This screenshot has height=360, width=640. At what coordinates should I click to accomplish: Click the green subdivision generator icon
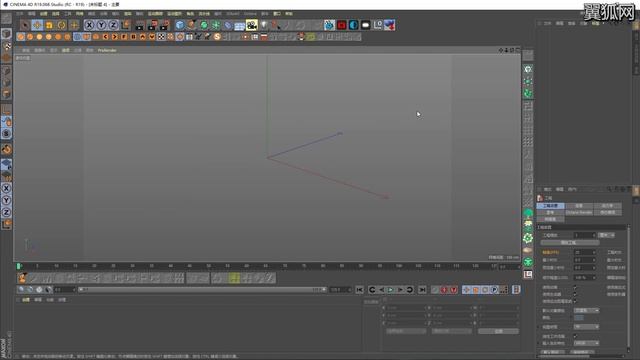point(204,25)
